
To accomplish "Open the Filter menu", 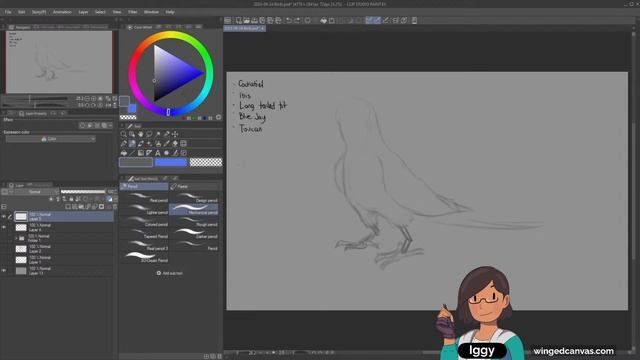I will (133, 12).
